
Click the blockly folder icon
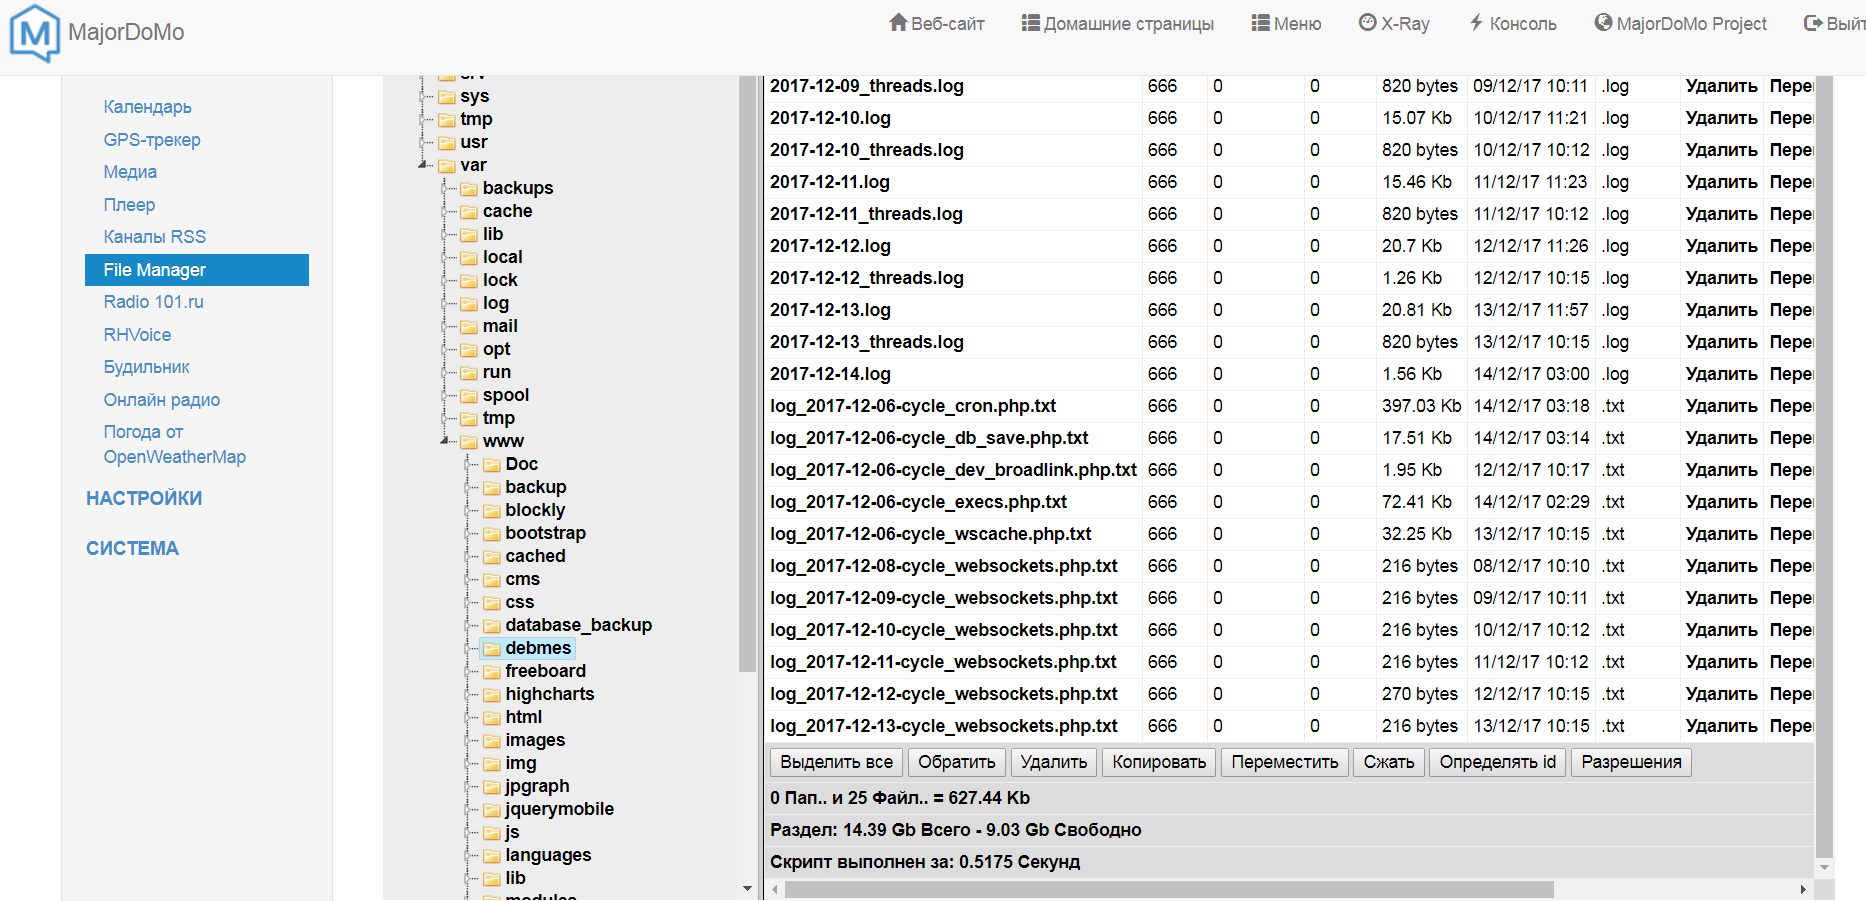click(492, 511)
